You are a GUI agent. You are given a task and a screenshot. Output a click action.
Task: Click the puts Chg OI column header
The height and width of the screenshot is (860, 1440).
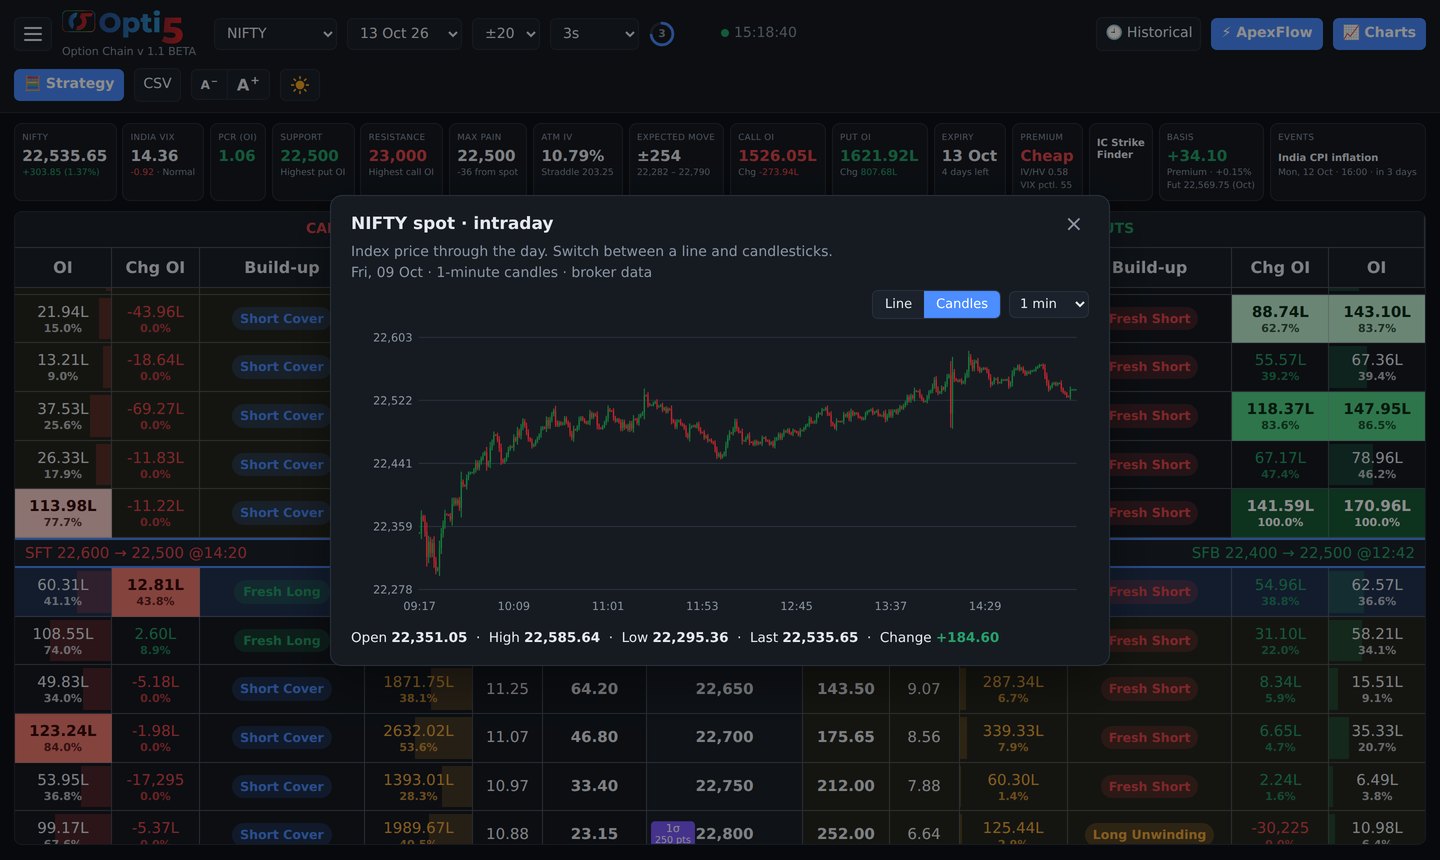[1280, 268]
